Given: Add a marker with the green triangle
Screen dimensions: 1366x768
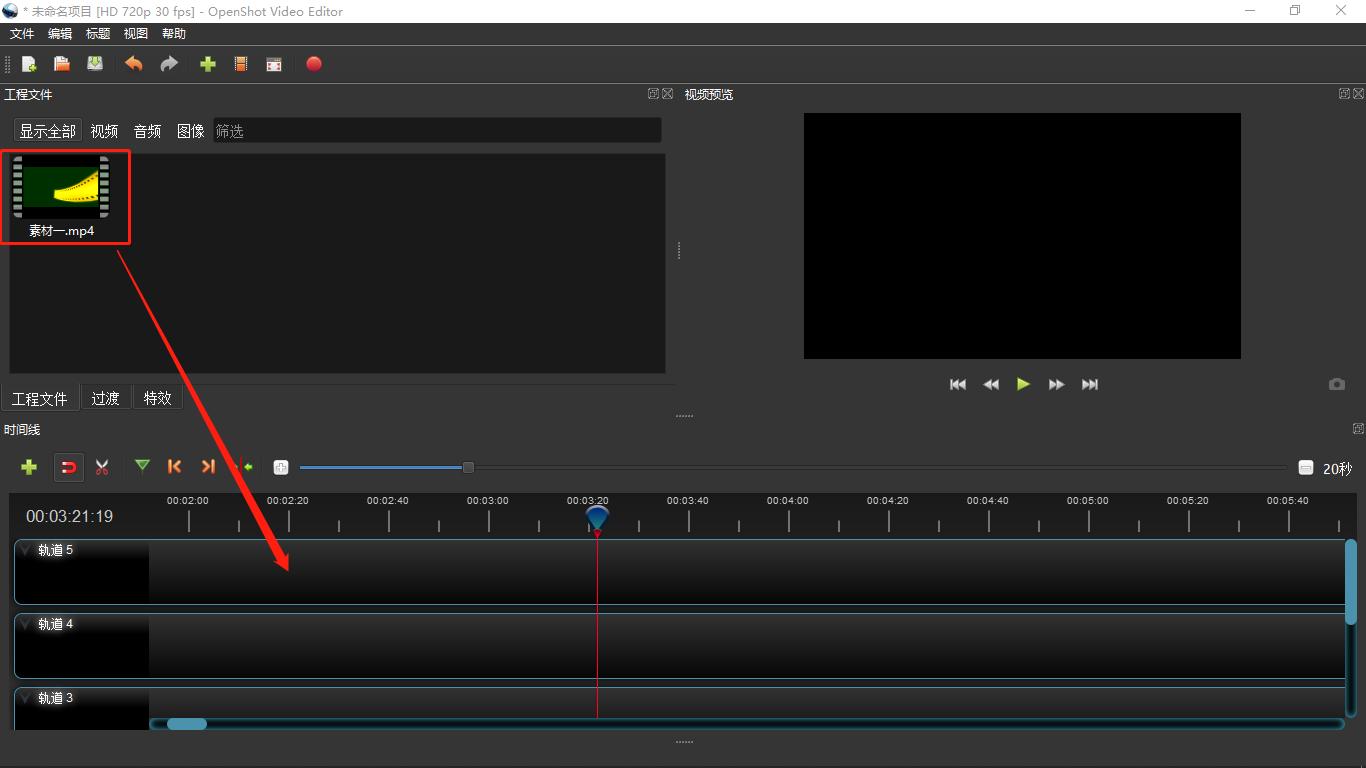Looking at the screenshot, I should (x=142, y=466).
